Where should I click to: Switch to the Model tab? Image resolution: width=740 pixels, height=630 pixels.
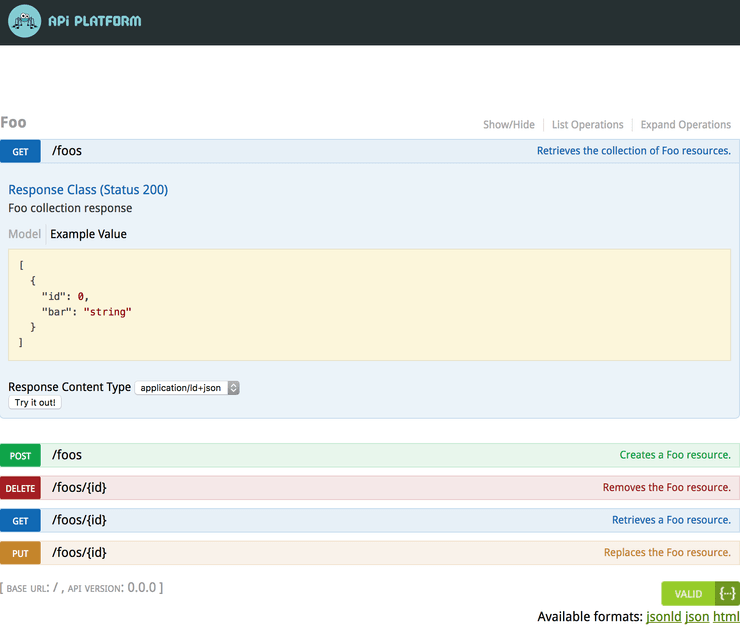[25, 234]
